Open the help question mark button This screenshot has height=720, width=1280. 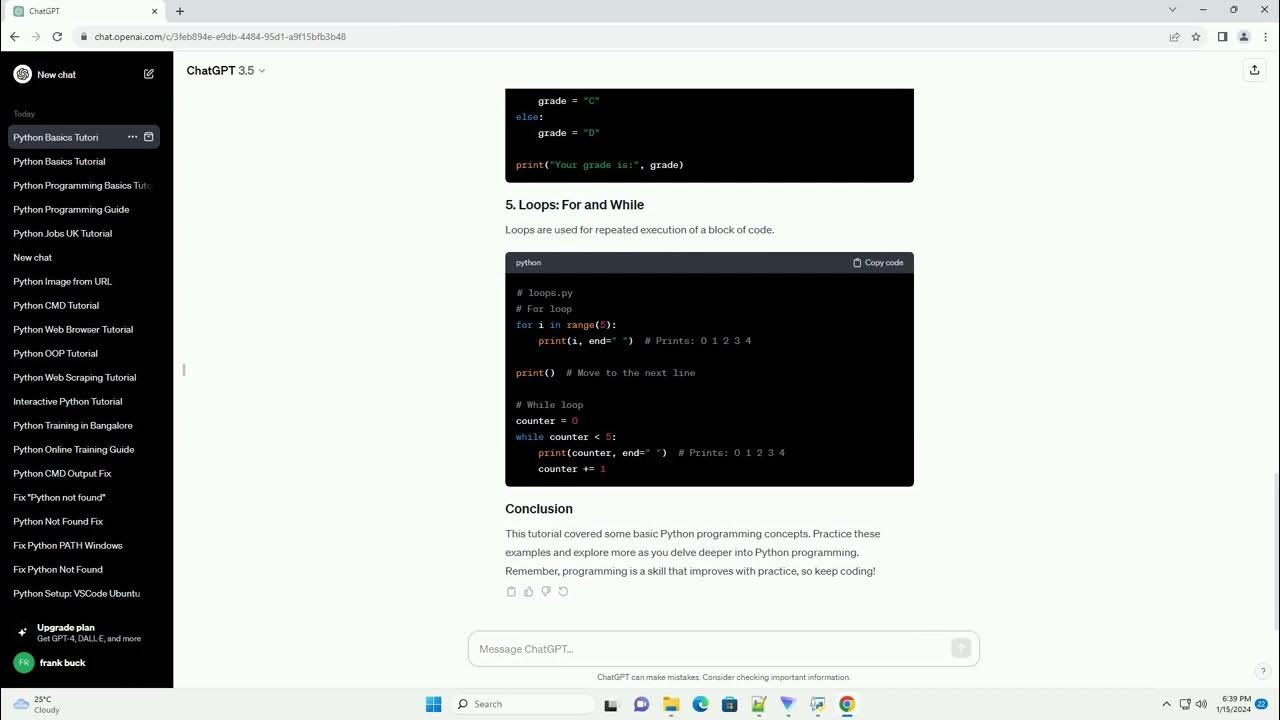tap(1263, 671)
